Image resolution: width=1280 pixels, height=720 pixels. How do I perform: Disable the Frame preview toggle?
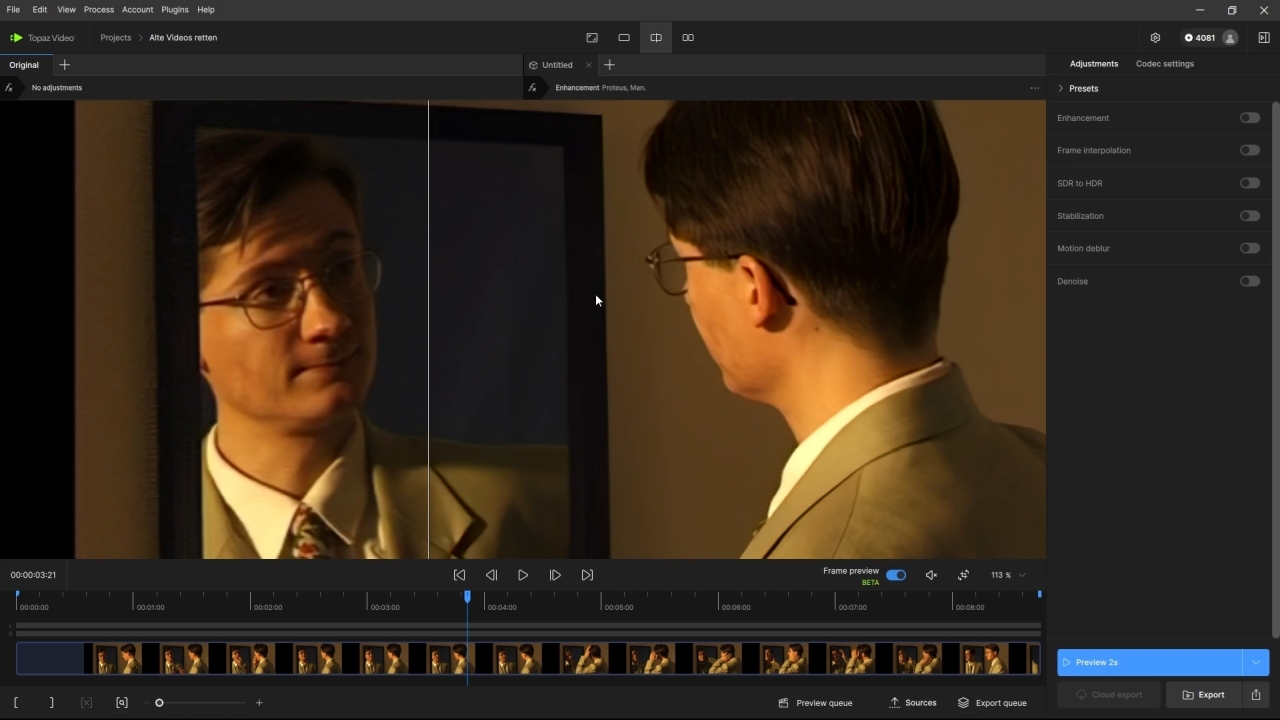[x=896, y=575]
